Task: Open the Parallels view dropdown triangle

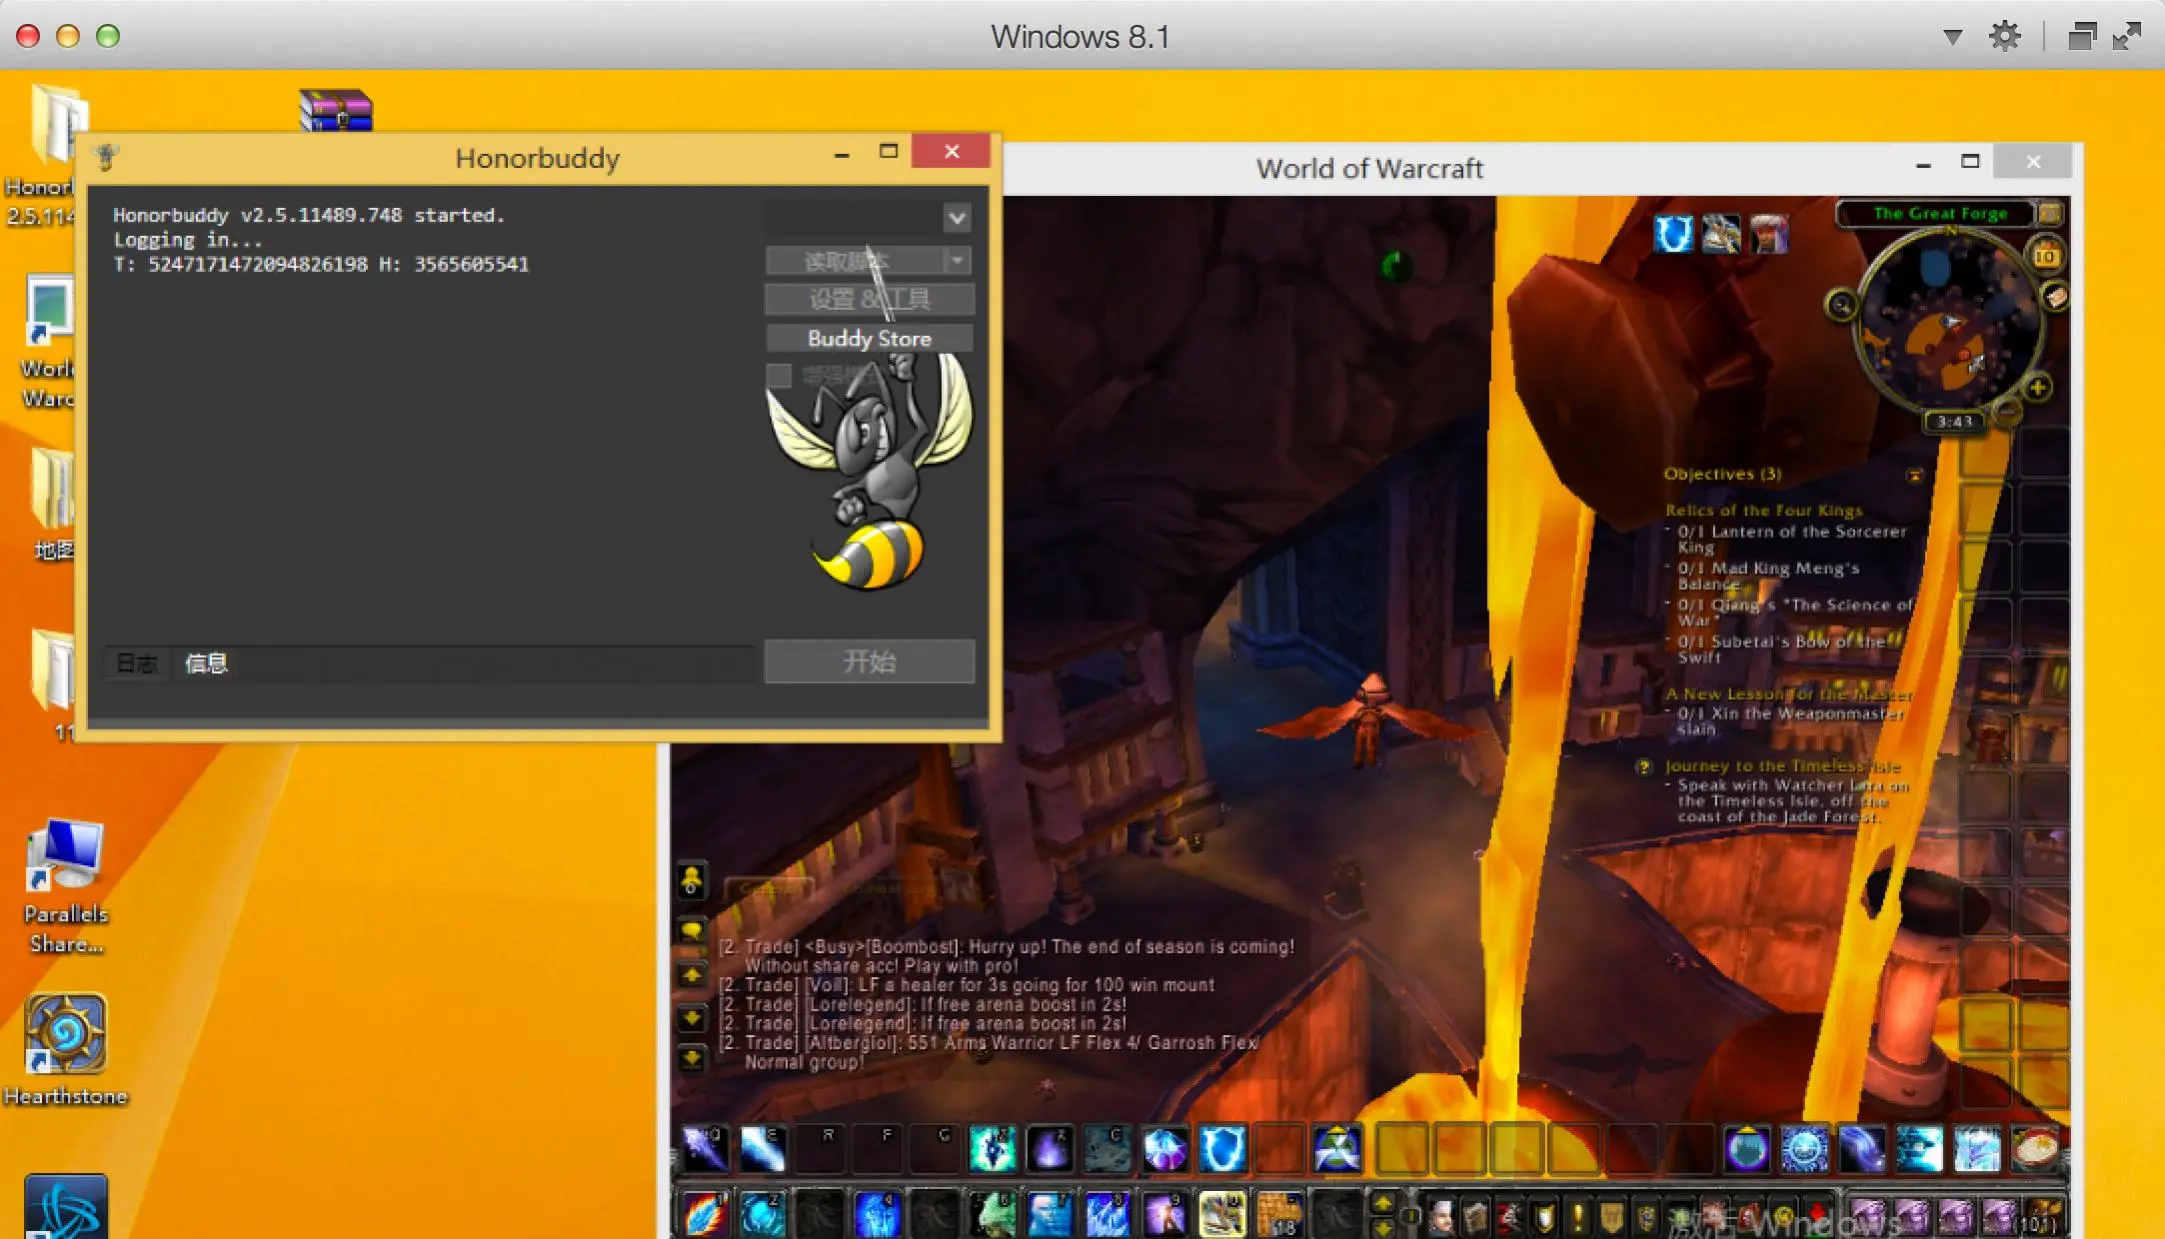Action: (1952, 37)
